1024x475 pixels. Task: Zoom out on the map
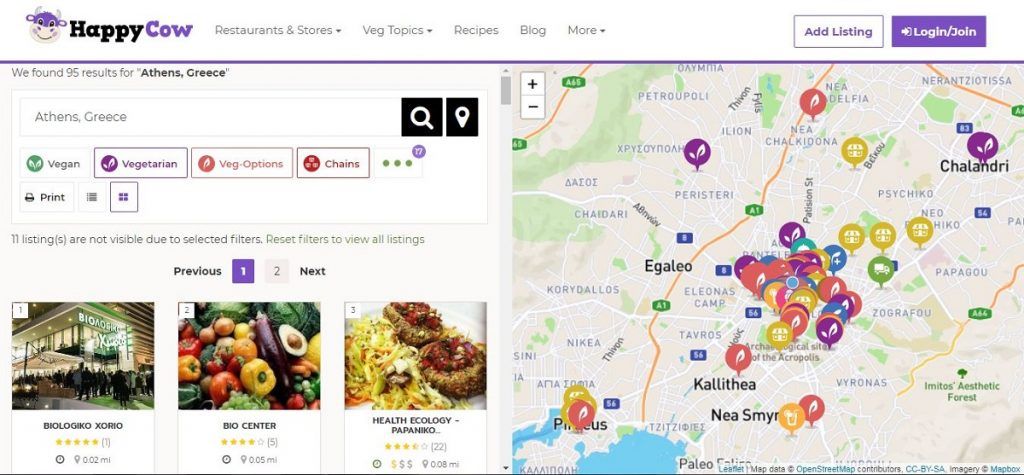pos(533,106)
